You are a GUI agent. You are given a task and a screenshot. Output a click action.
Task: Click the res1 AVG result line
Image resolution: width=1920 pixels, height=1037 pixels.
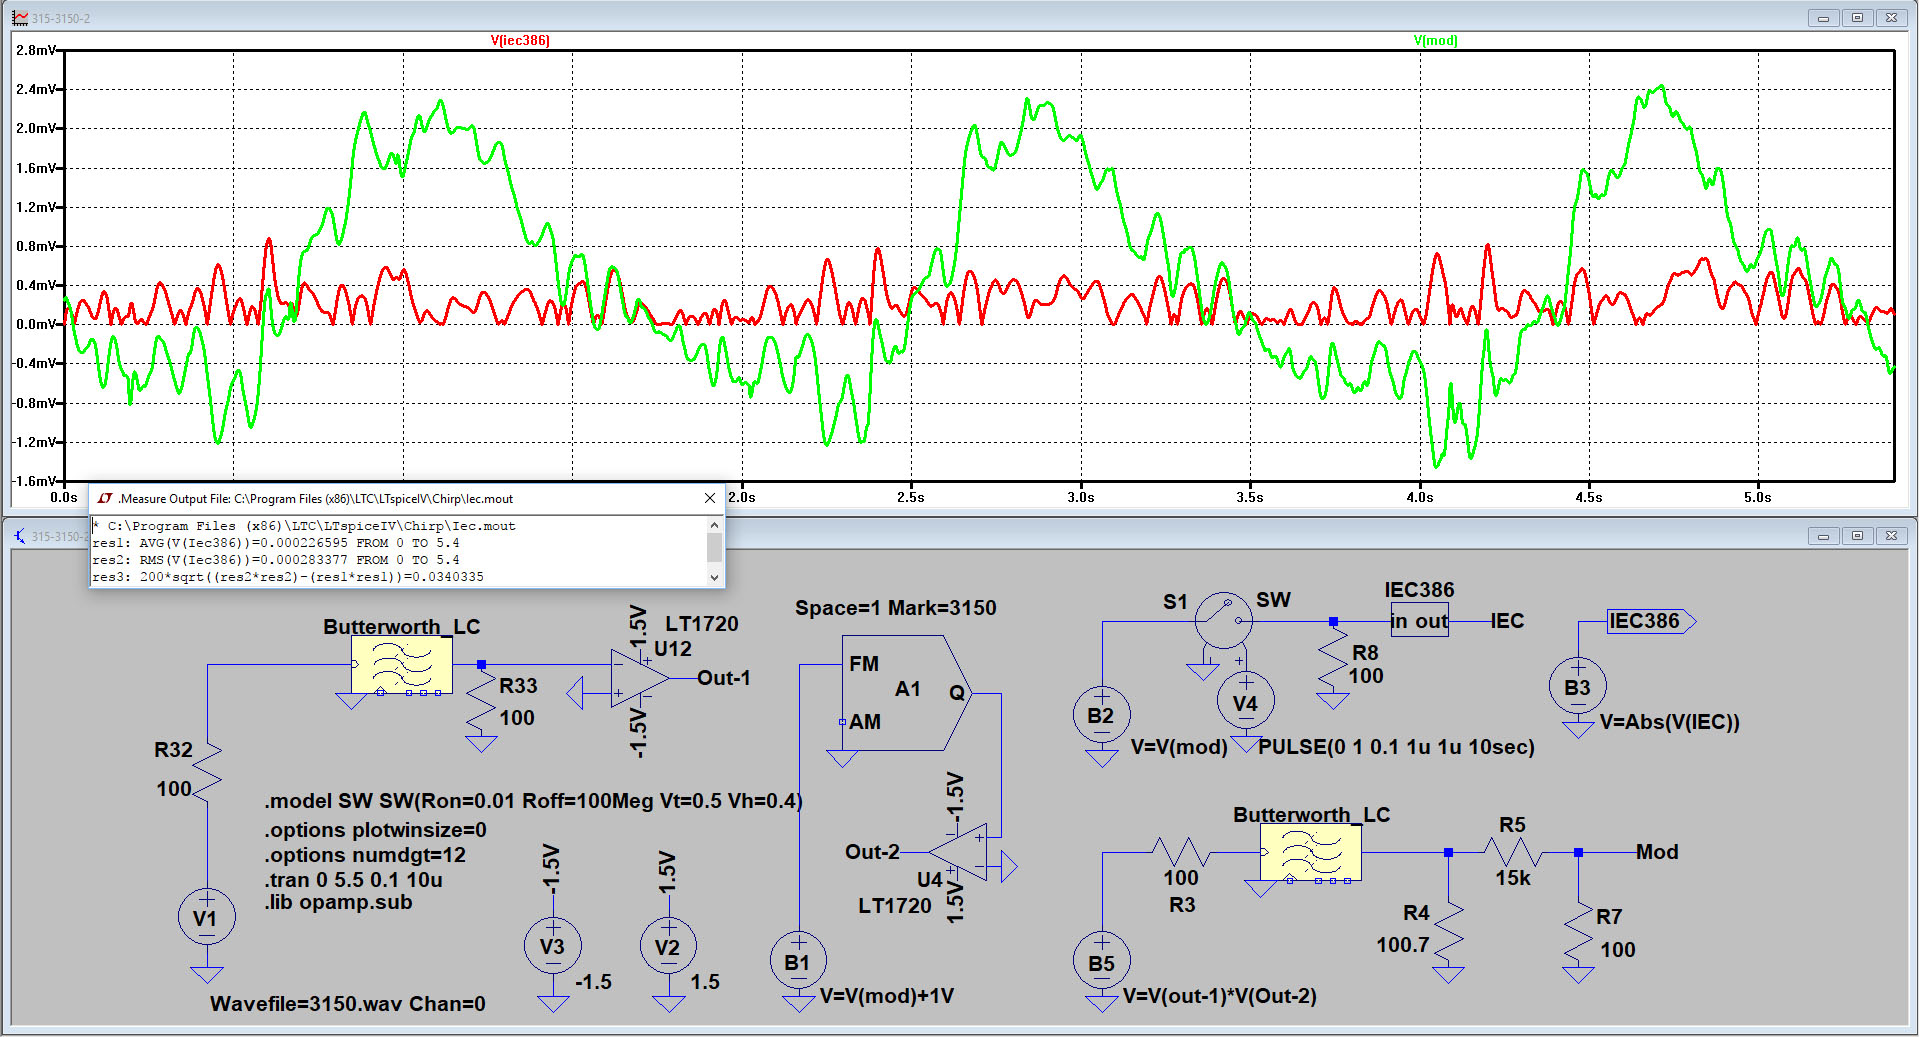(x=276, y=543)
